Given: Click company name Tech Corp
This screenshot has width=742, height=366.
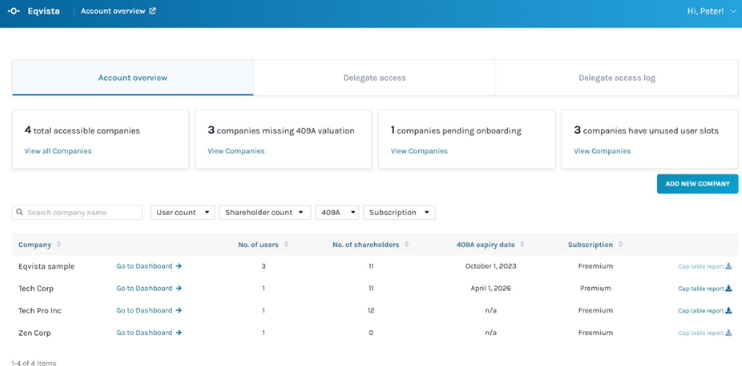Looking at the screenshot, I should tap(35, 288).
